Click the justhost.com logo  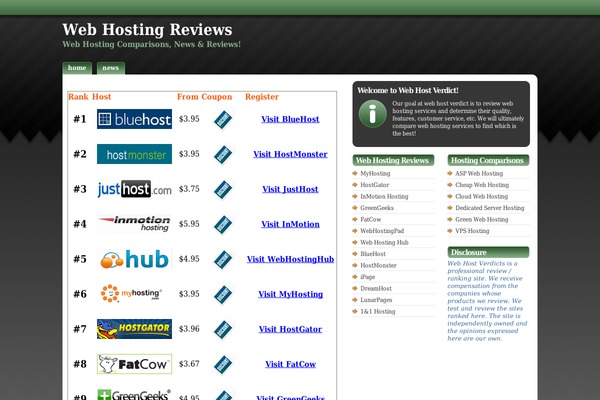pyautogui.click(x=134, y=189)
